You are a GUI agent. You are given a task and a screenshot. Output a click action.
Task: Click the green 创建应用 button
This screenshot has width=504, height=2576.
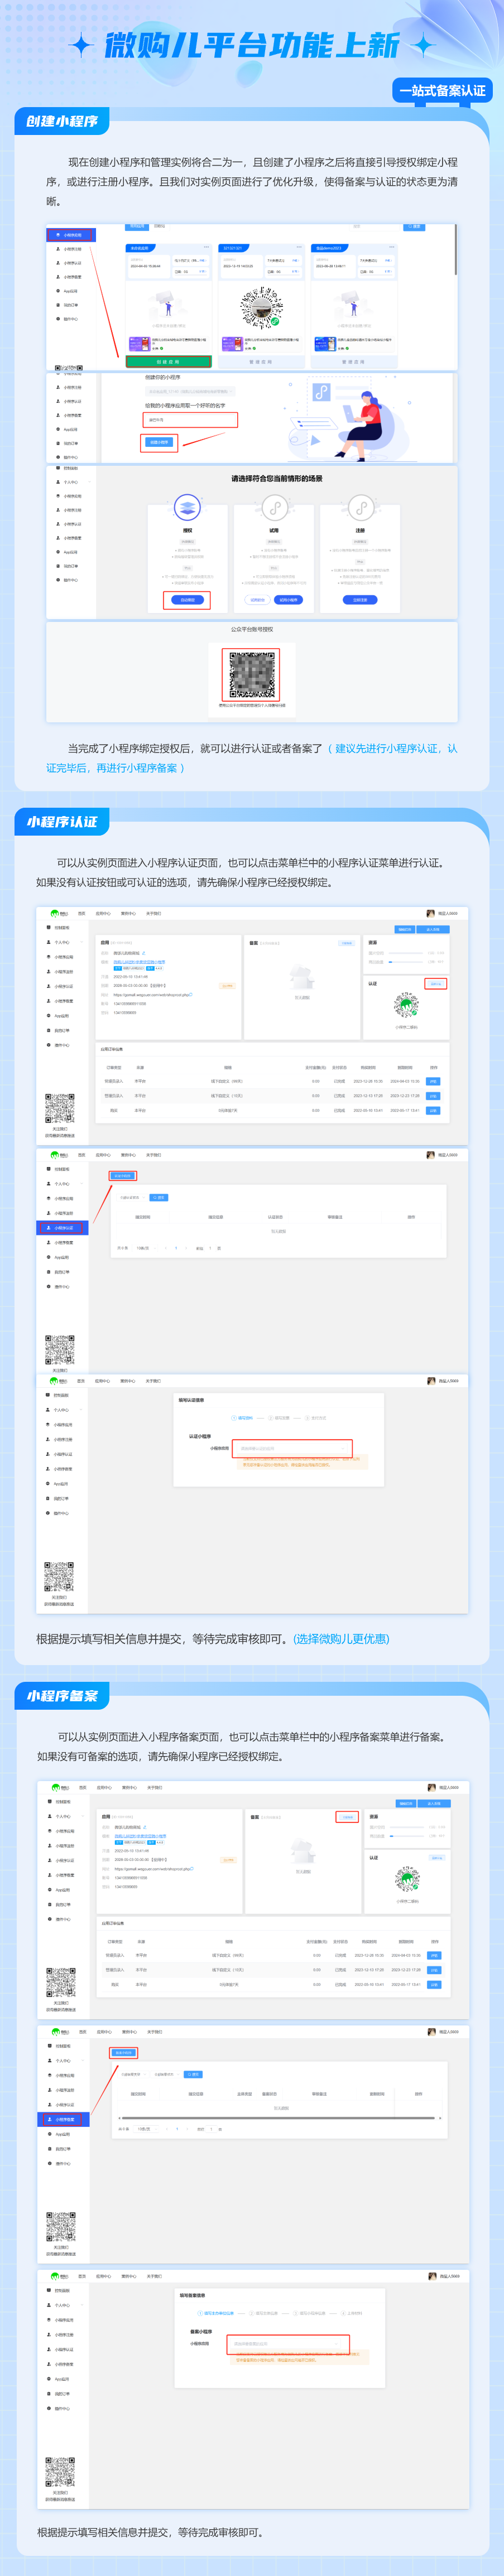tap(168, 362)
